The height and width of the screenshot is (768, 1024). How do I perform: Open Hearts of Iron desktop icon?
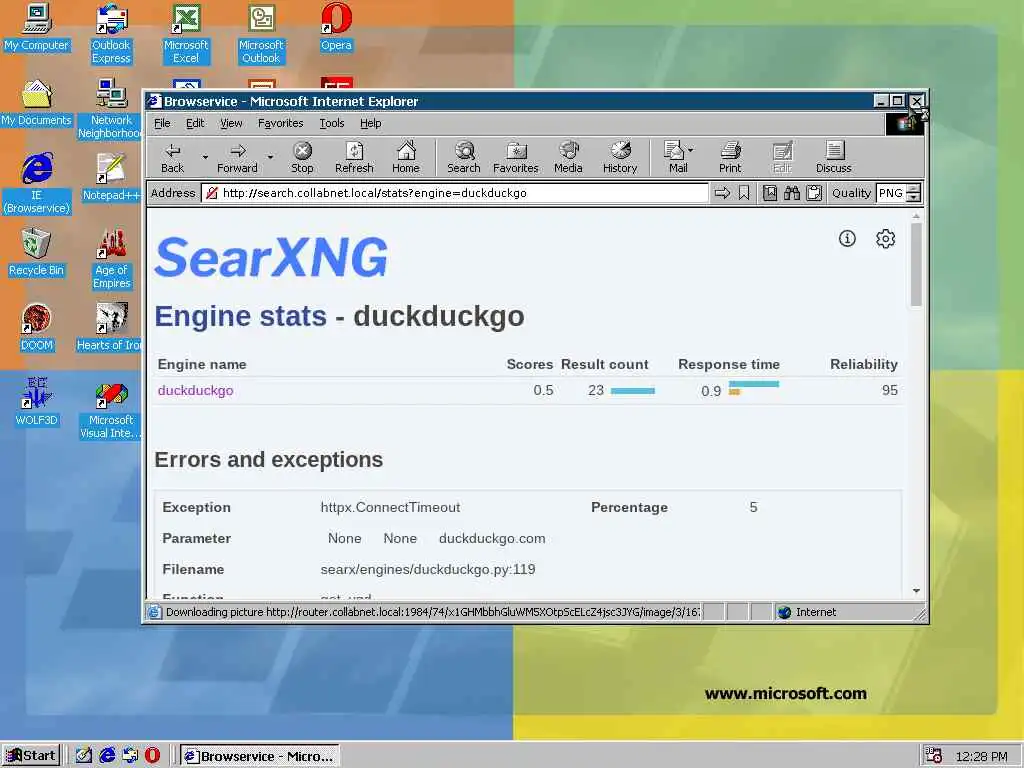(110, 328)
